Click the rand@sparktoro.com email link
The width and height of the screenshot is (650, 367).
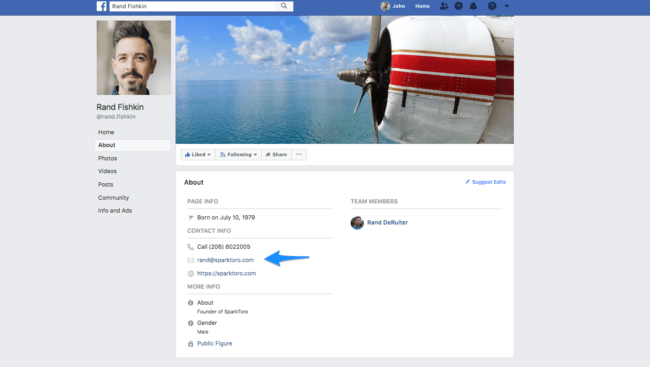tap(225, 260)
